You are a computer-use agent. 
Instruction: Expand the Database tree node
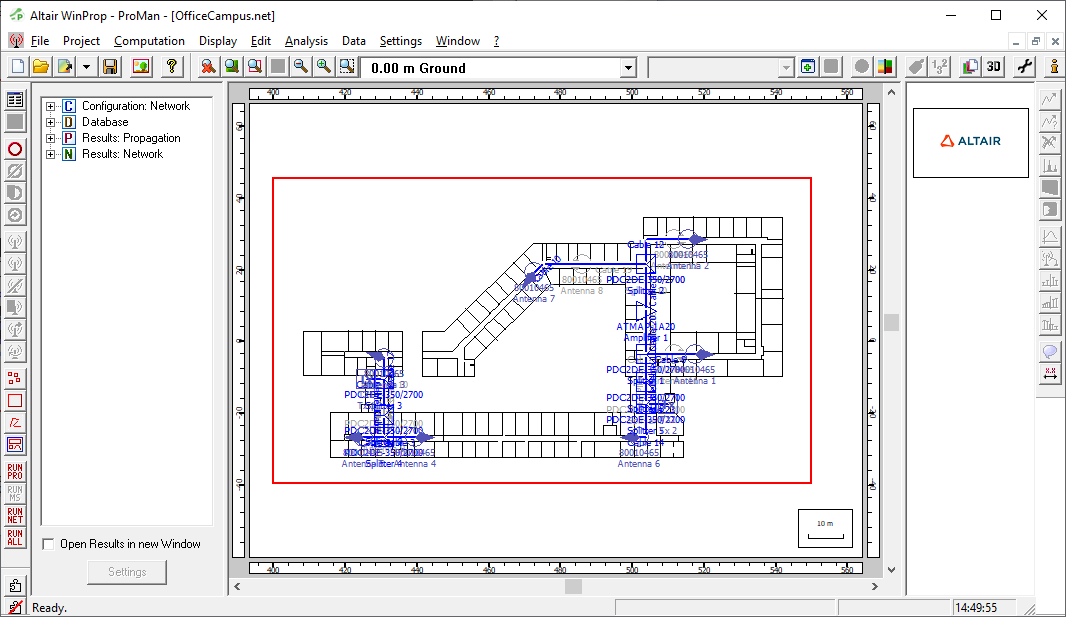pos(50,122)
